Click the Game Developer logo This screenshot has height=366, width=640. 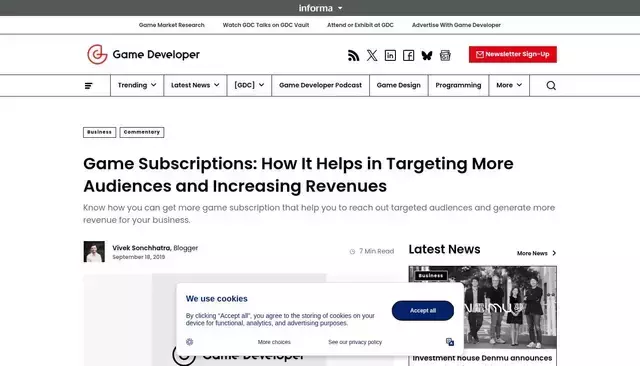click(143, 54)
